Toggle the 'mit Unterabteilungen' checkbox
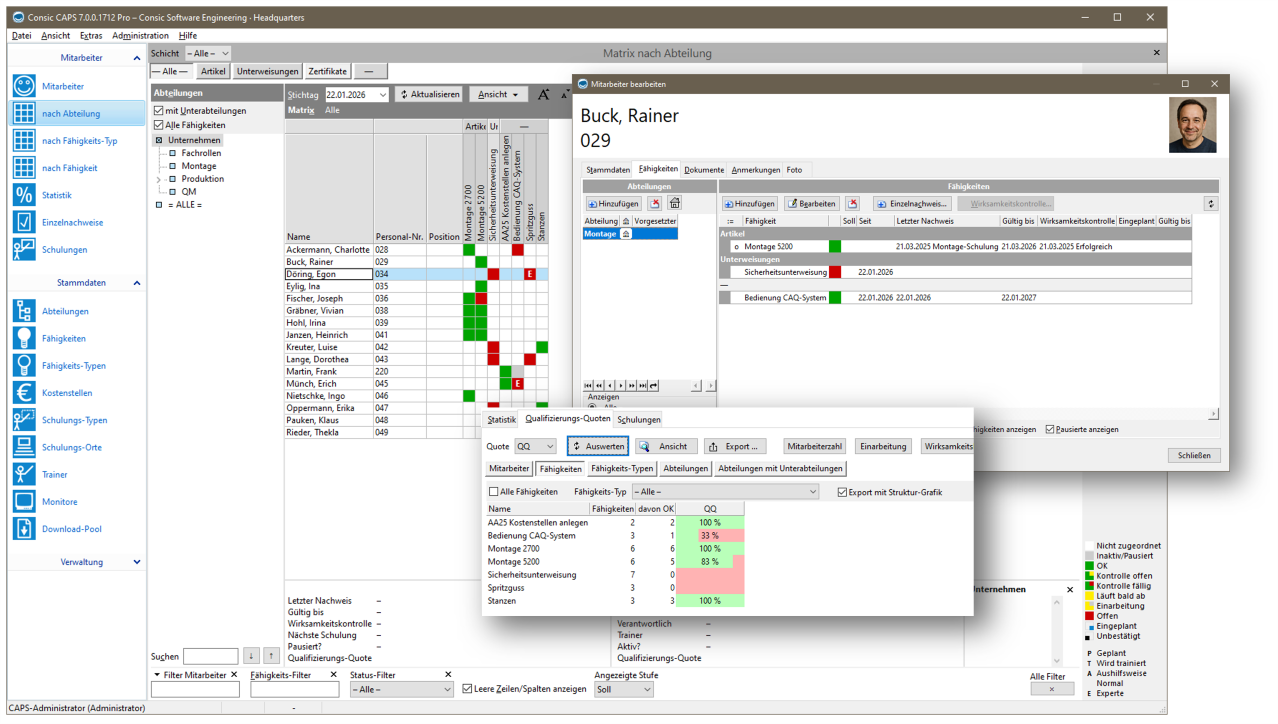This screenshot has height=724, width=1278. [158, 111]
